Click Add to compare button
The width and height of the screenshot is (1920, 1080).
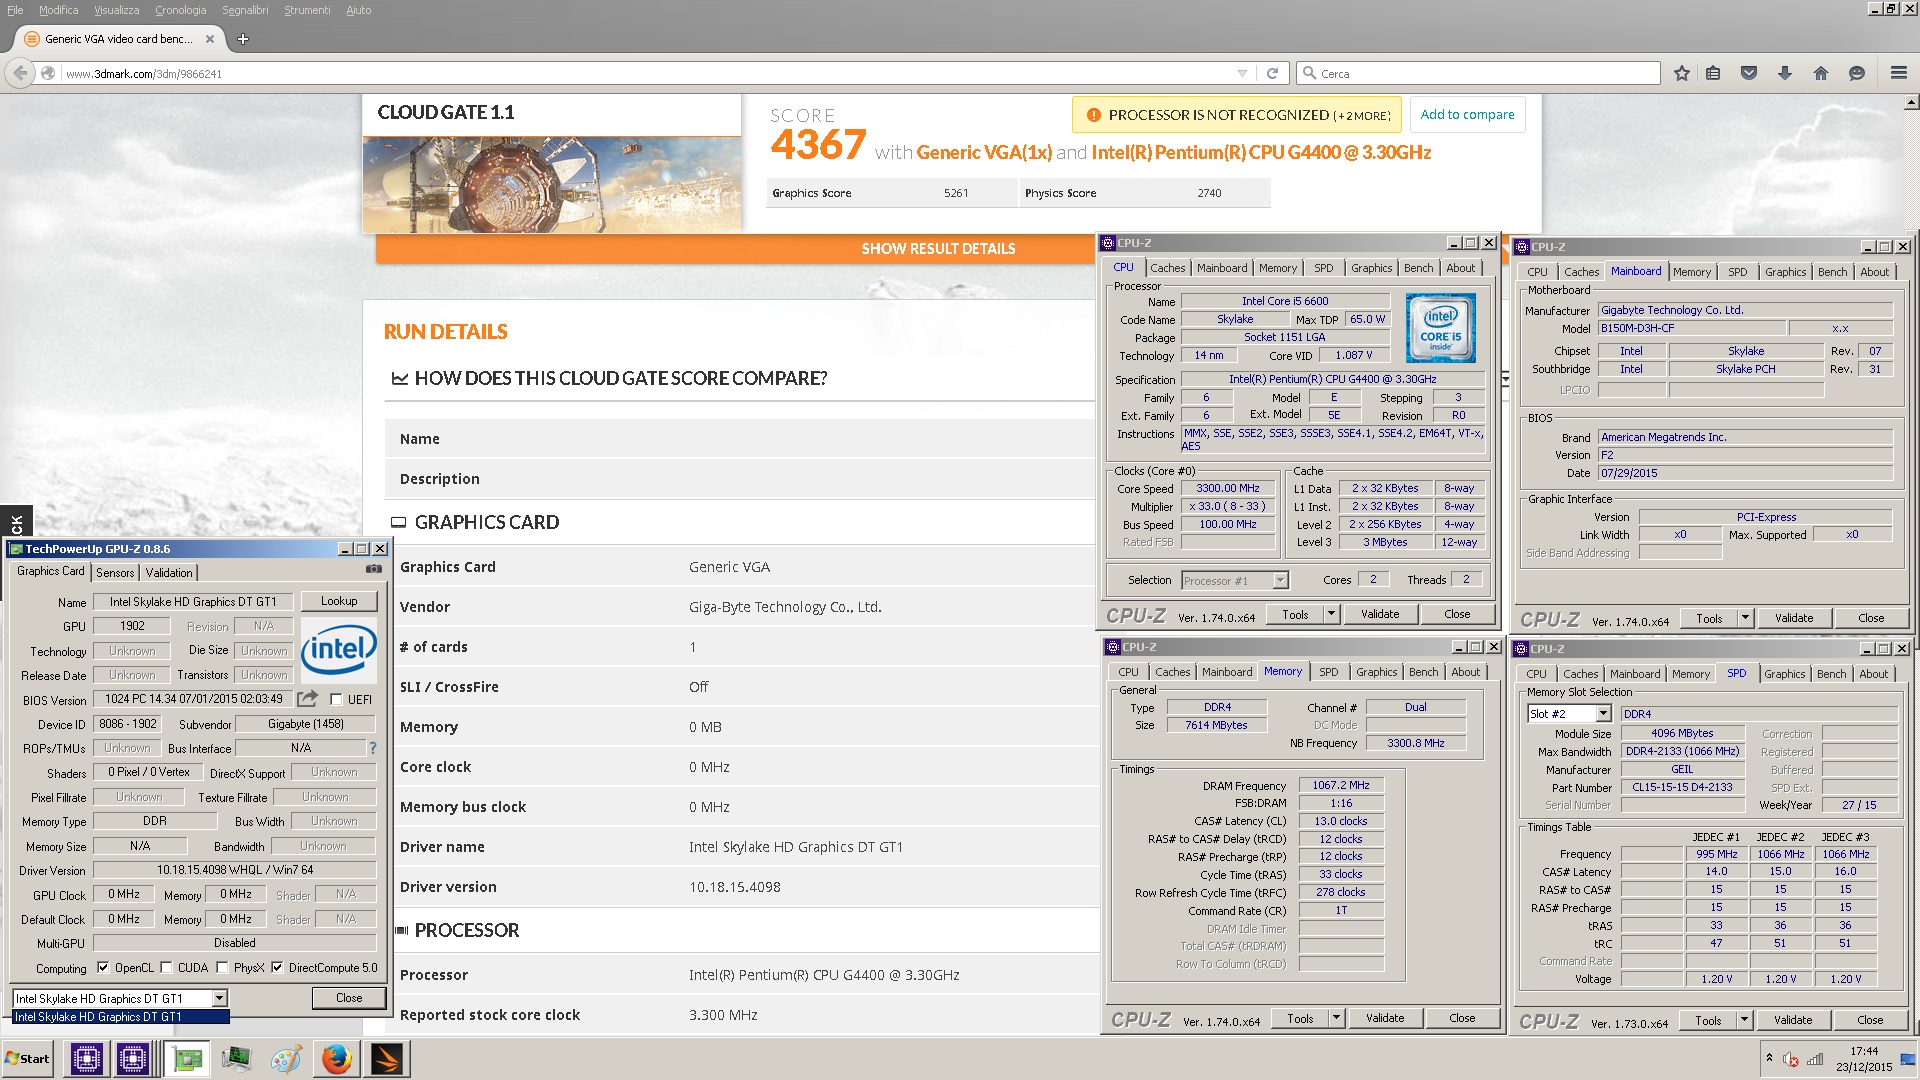[1467, 115]
